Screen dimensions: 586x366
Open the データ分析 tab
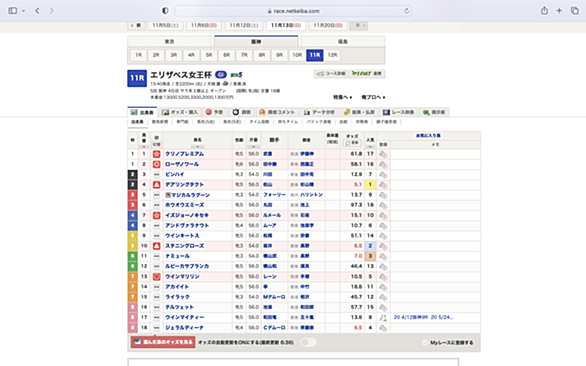tap(319, 112)
